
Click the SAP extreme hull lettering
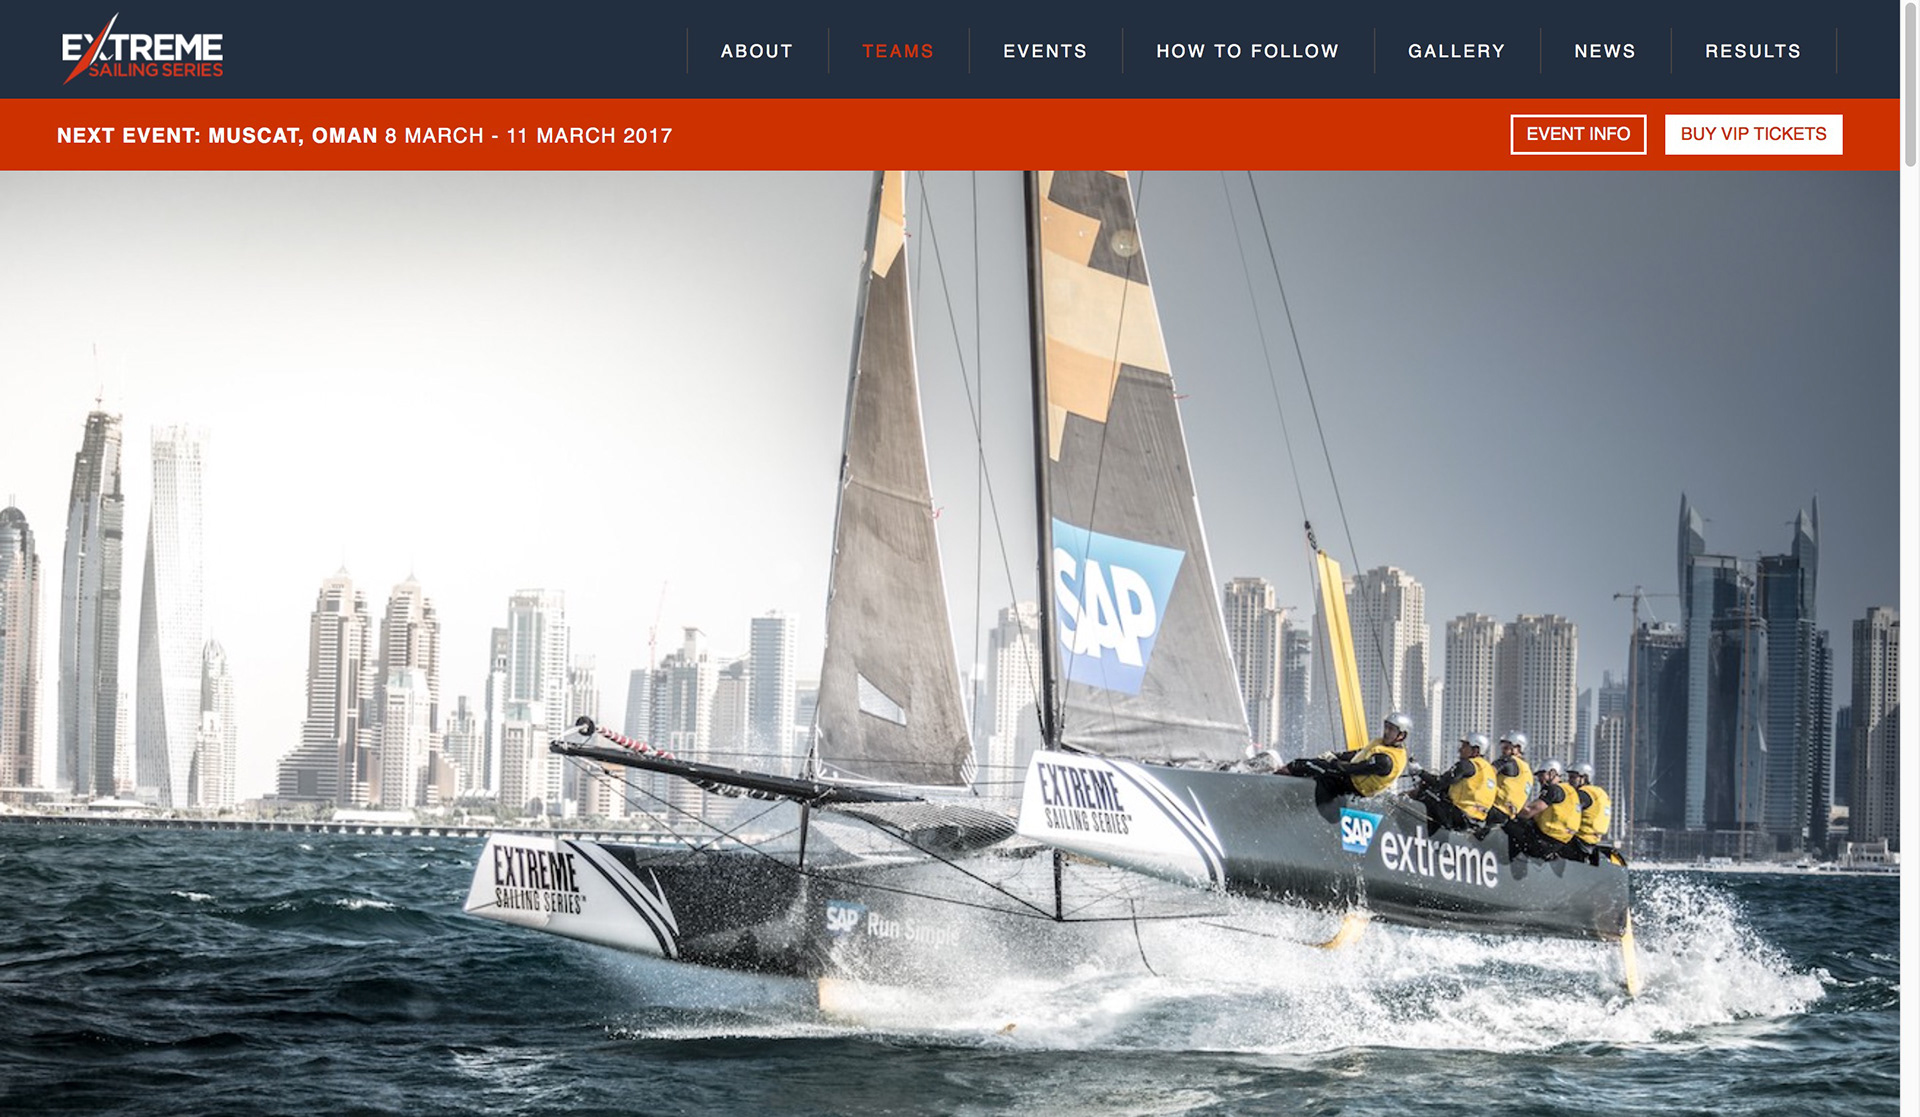click(x=1420, y=845)
